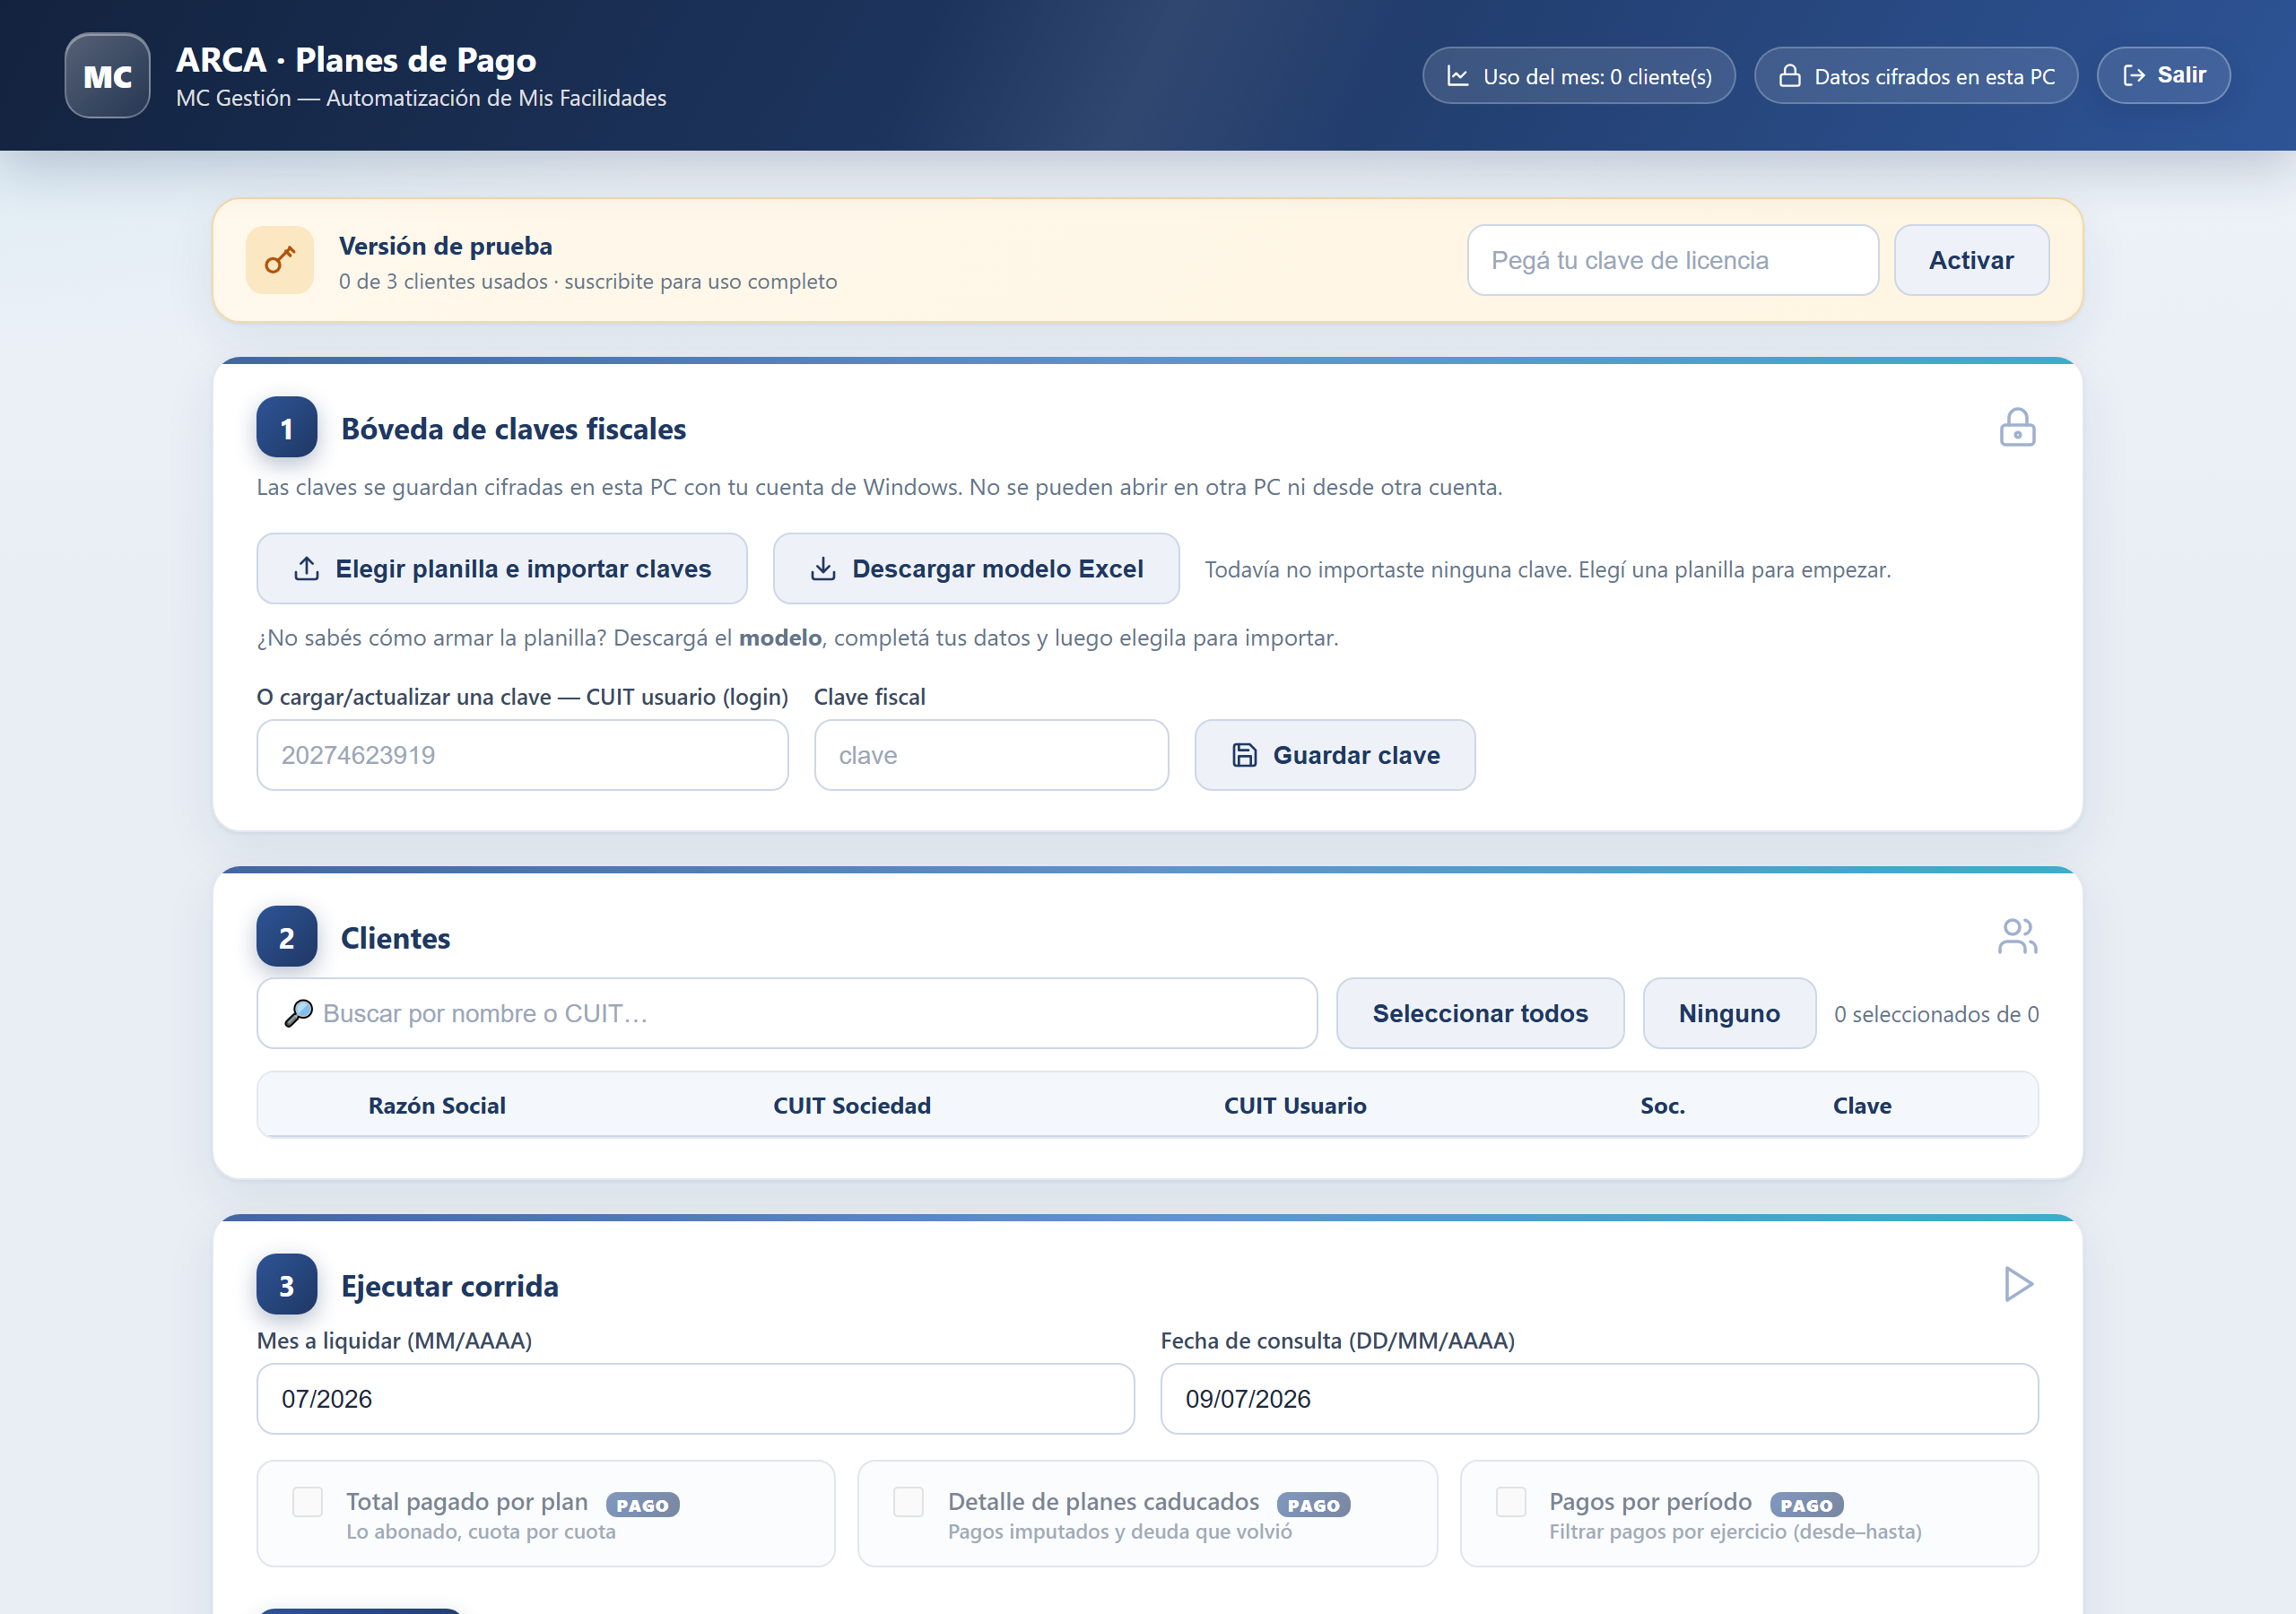Click 'Lo abonado, cuota por cuota' description
The image size is (2296, 1614).
coord(481,1532)
